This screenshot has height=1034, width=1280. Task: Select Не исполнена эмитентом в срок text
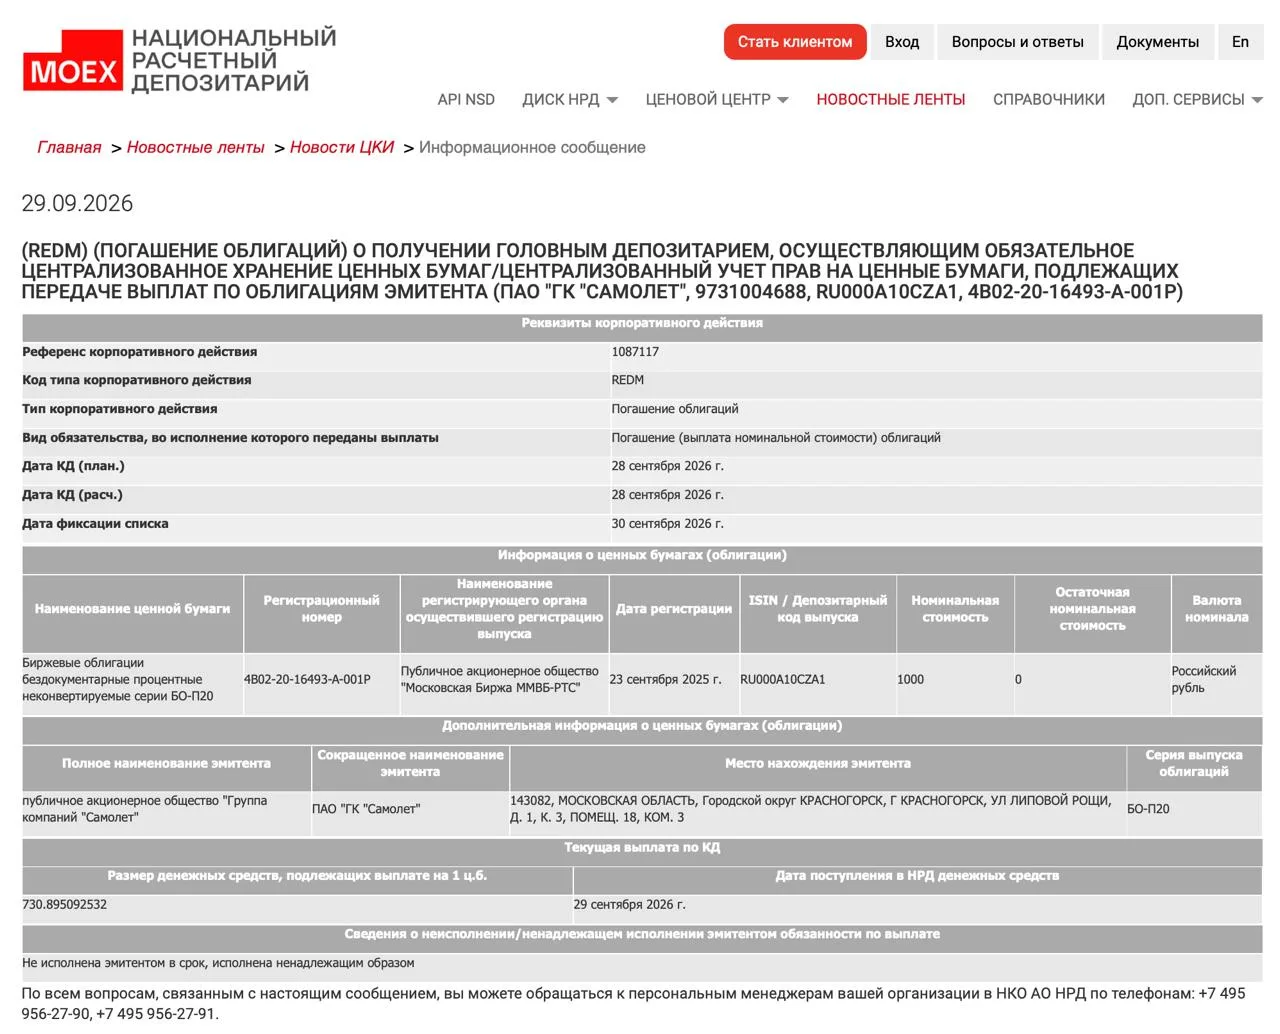tap(218, 963)
